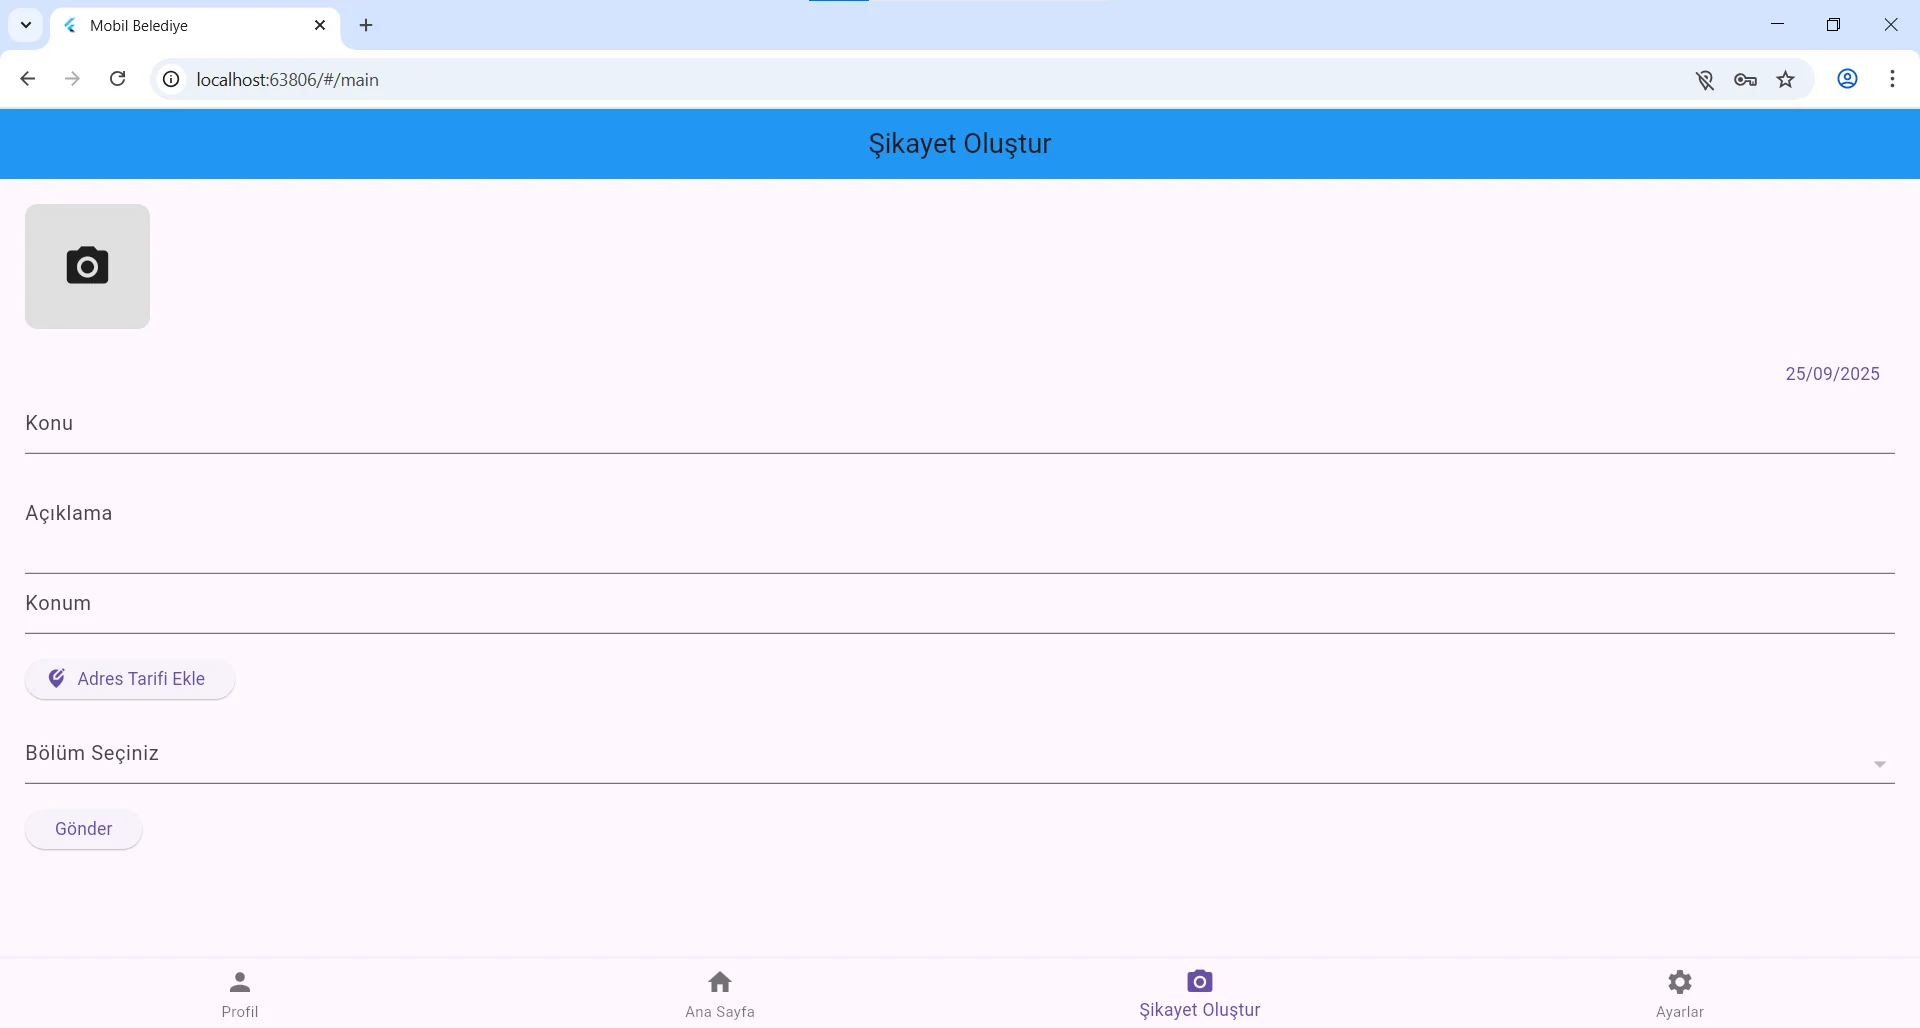The height and width of the screenshot is (1028, 1920).
Task: Click the date text 25/09/2025
Action: 1832,374
